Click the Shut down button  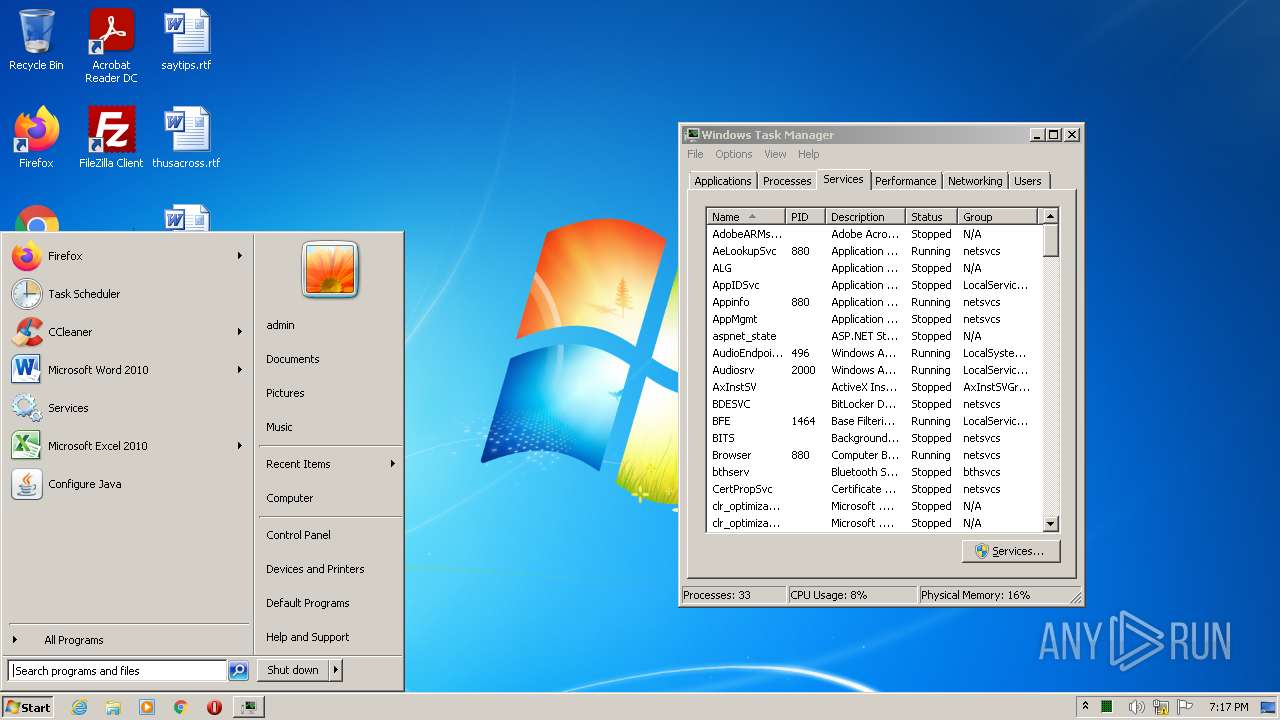tap(293, 670)
